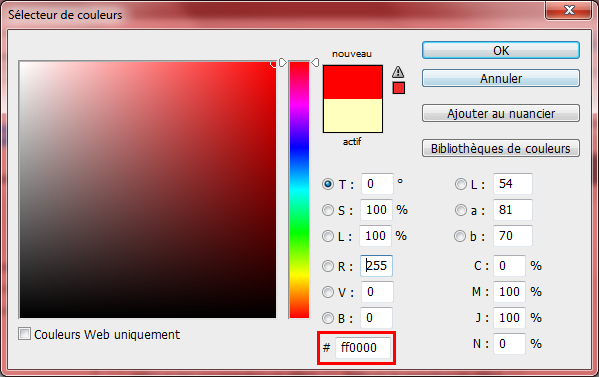Image resolution: width=599 pixels, height=377 pixels.
Task: Click the circular color picker marker
Action: click(x=274, y=64)
